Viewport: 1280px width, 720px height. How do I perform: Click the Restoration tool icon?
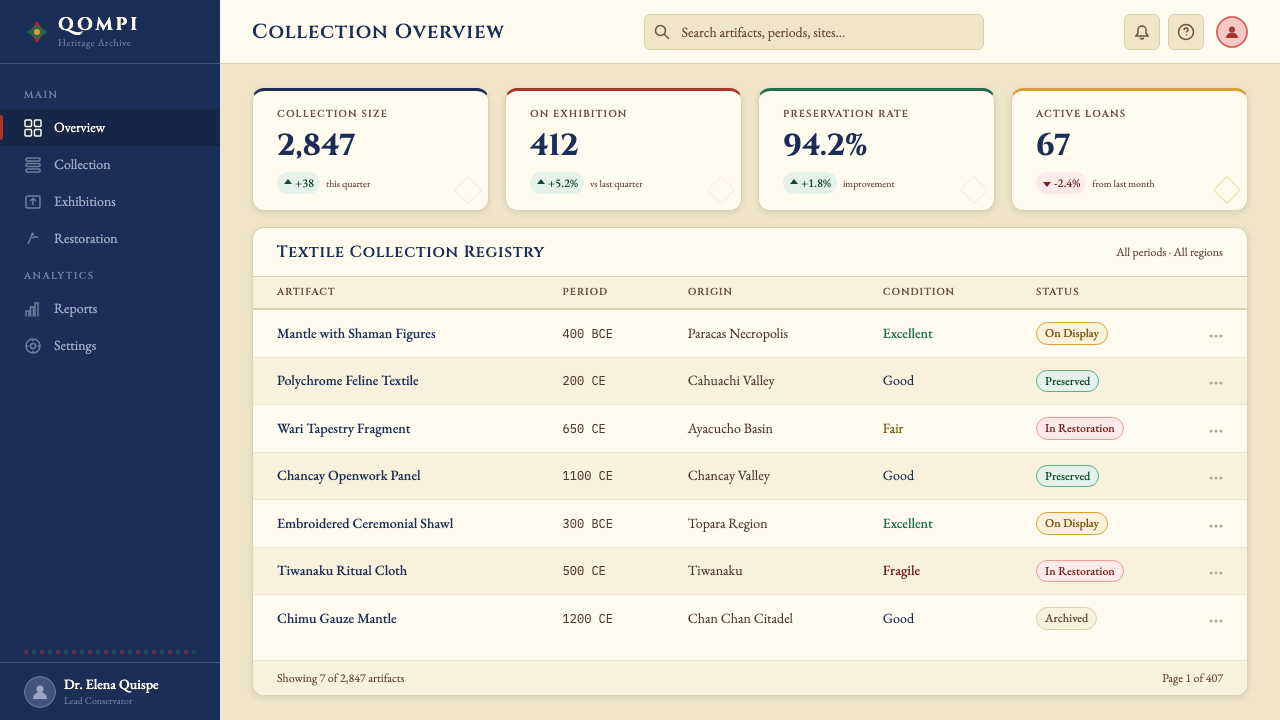(33, 239)
